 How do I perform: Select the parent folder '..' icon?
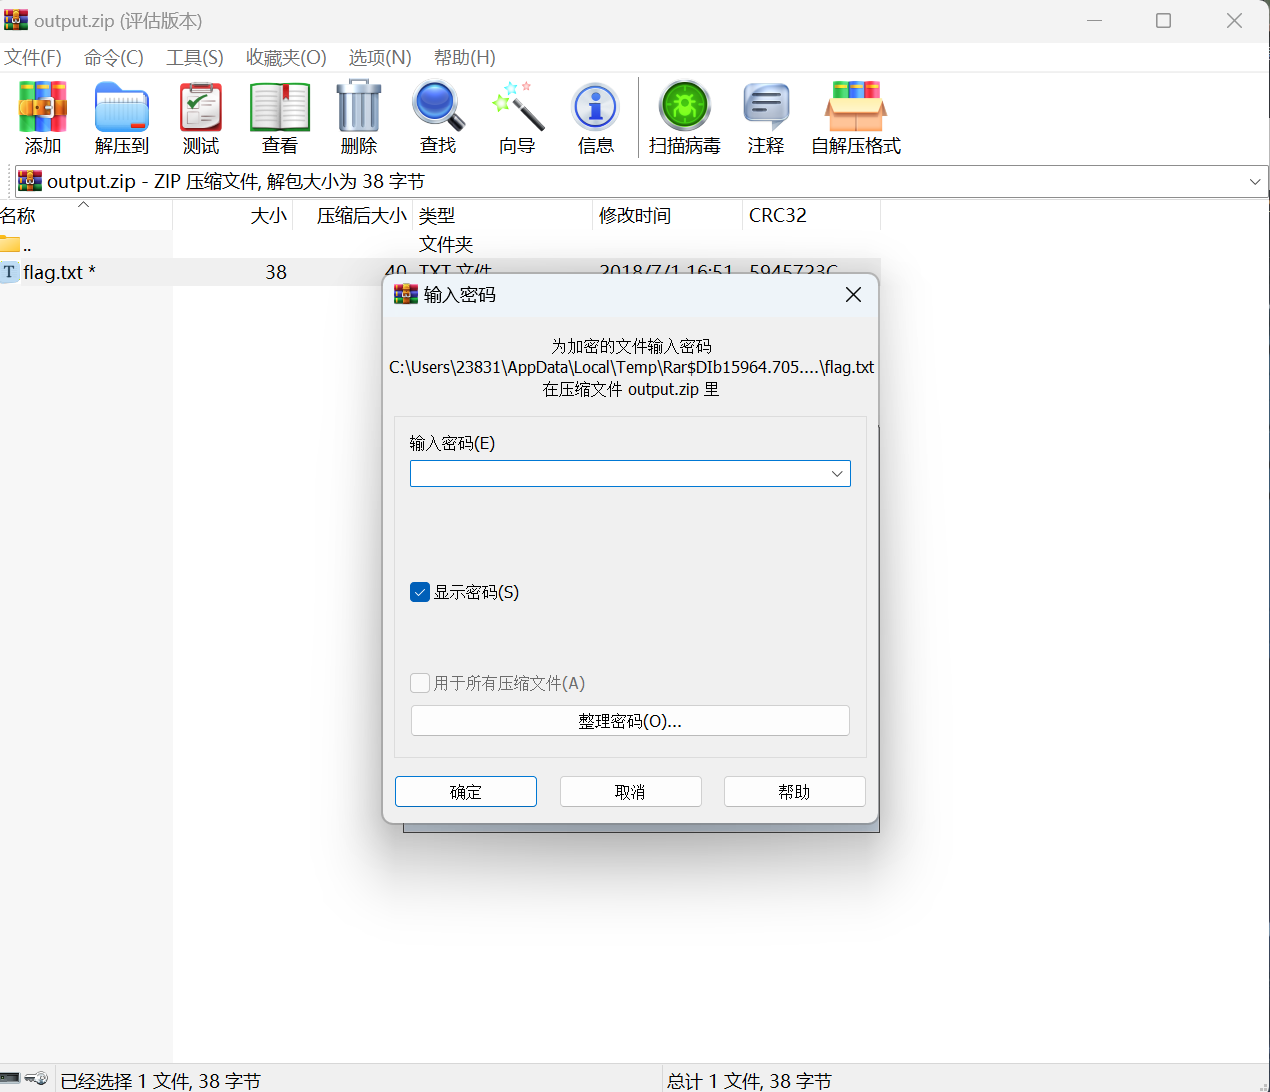click(10, 244)
